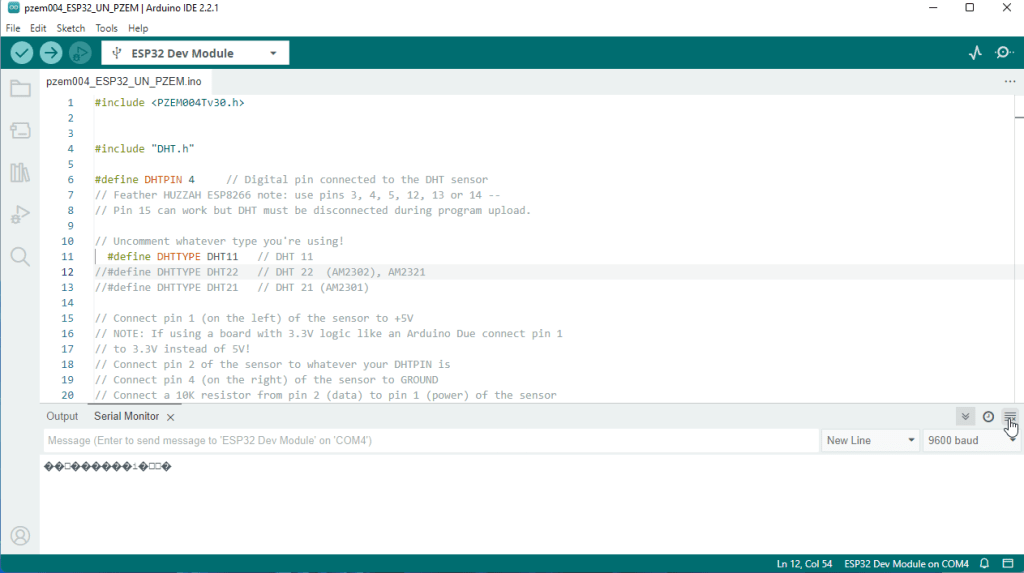Start debugging from the toolbar
The height and width of the screenshot is (573, 1024).
(x=80, y=53)
